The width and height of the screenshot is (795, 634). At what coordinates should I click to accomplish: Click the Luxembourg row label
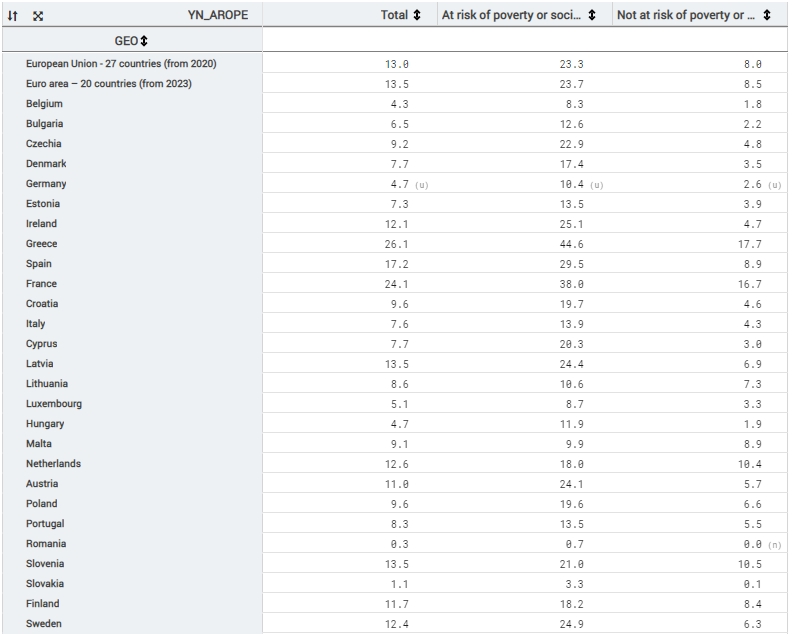pyautogui.click(x=54, y=404)
